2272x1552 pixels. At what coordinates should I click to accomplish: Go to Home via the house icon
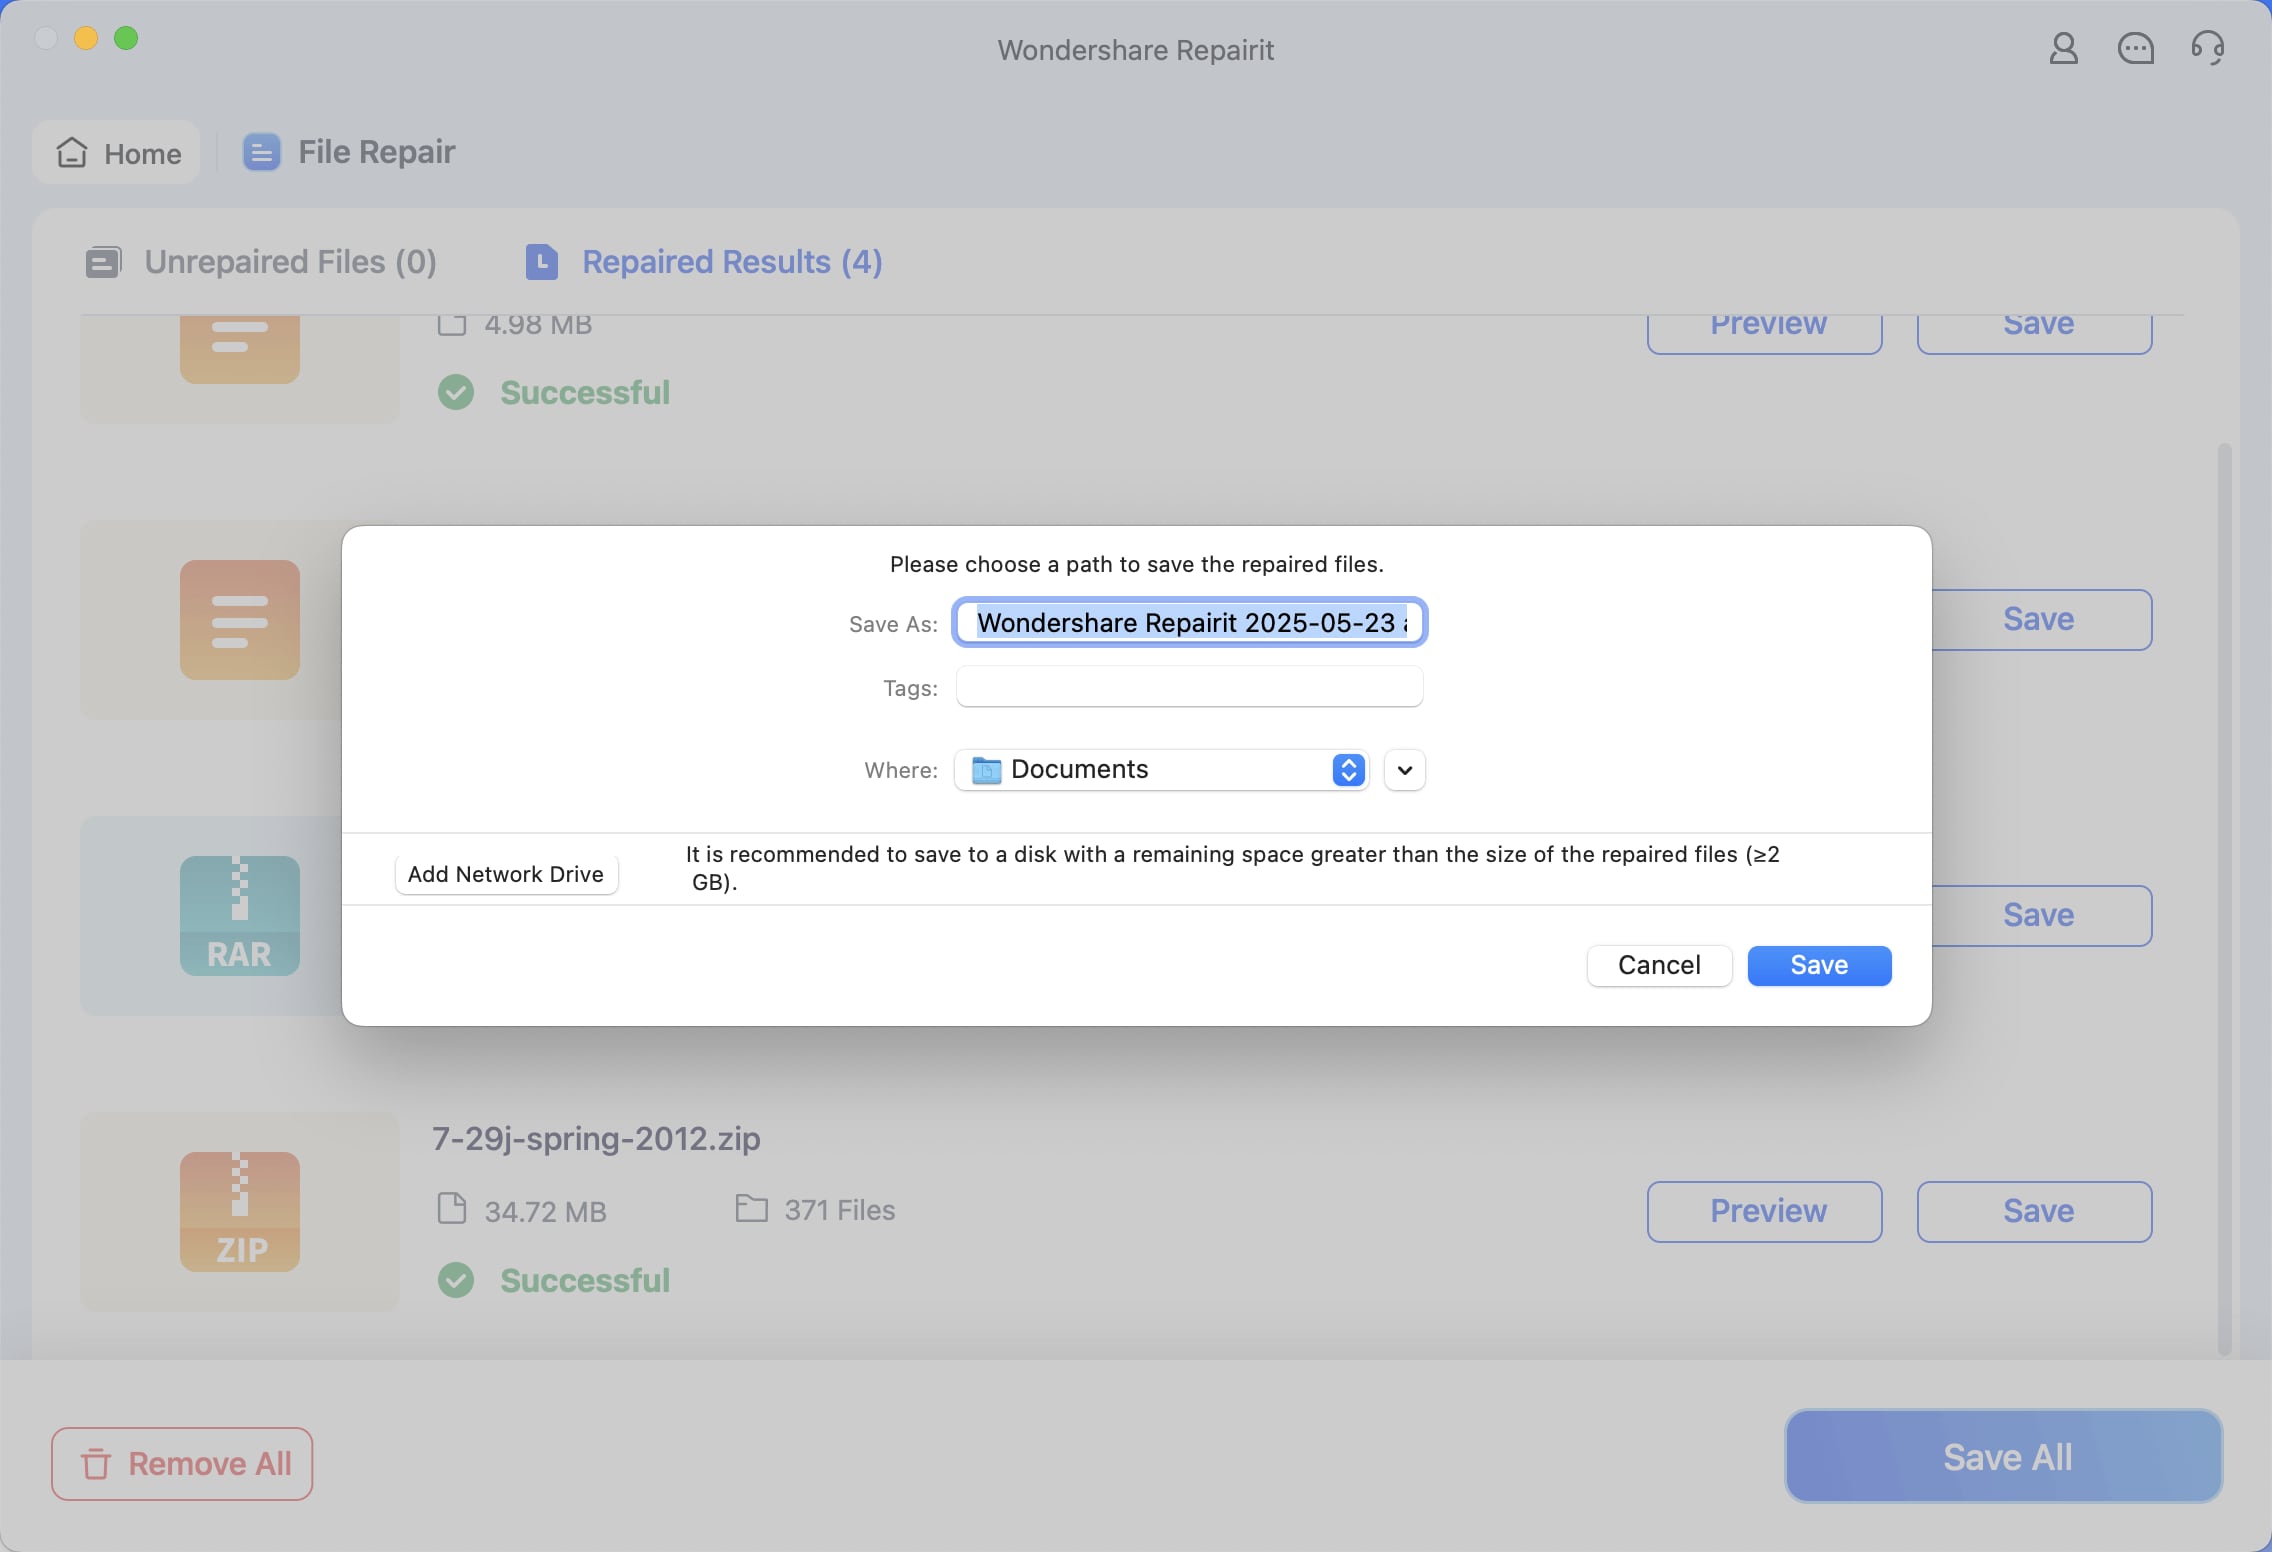[72, 152]
